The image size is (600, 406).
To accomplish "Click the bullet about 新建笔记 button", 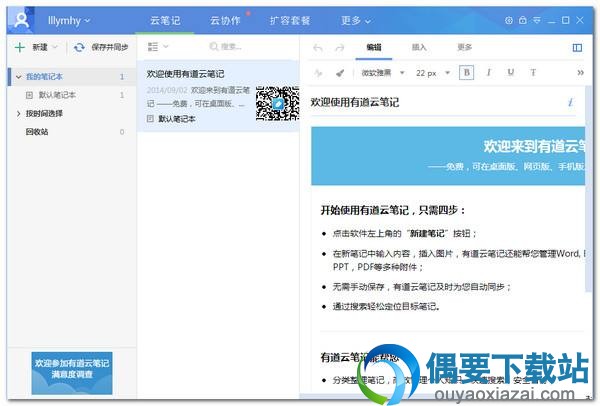I will coord(404,233).
